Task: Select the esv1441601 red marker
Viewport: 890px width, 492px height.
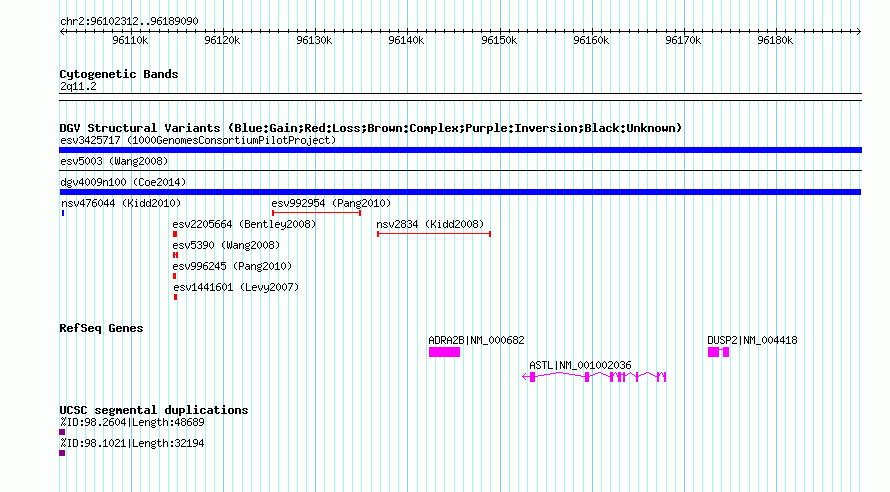Action: [x=175, y=297]
